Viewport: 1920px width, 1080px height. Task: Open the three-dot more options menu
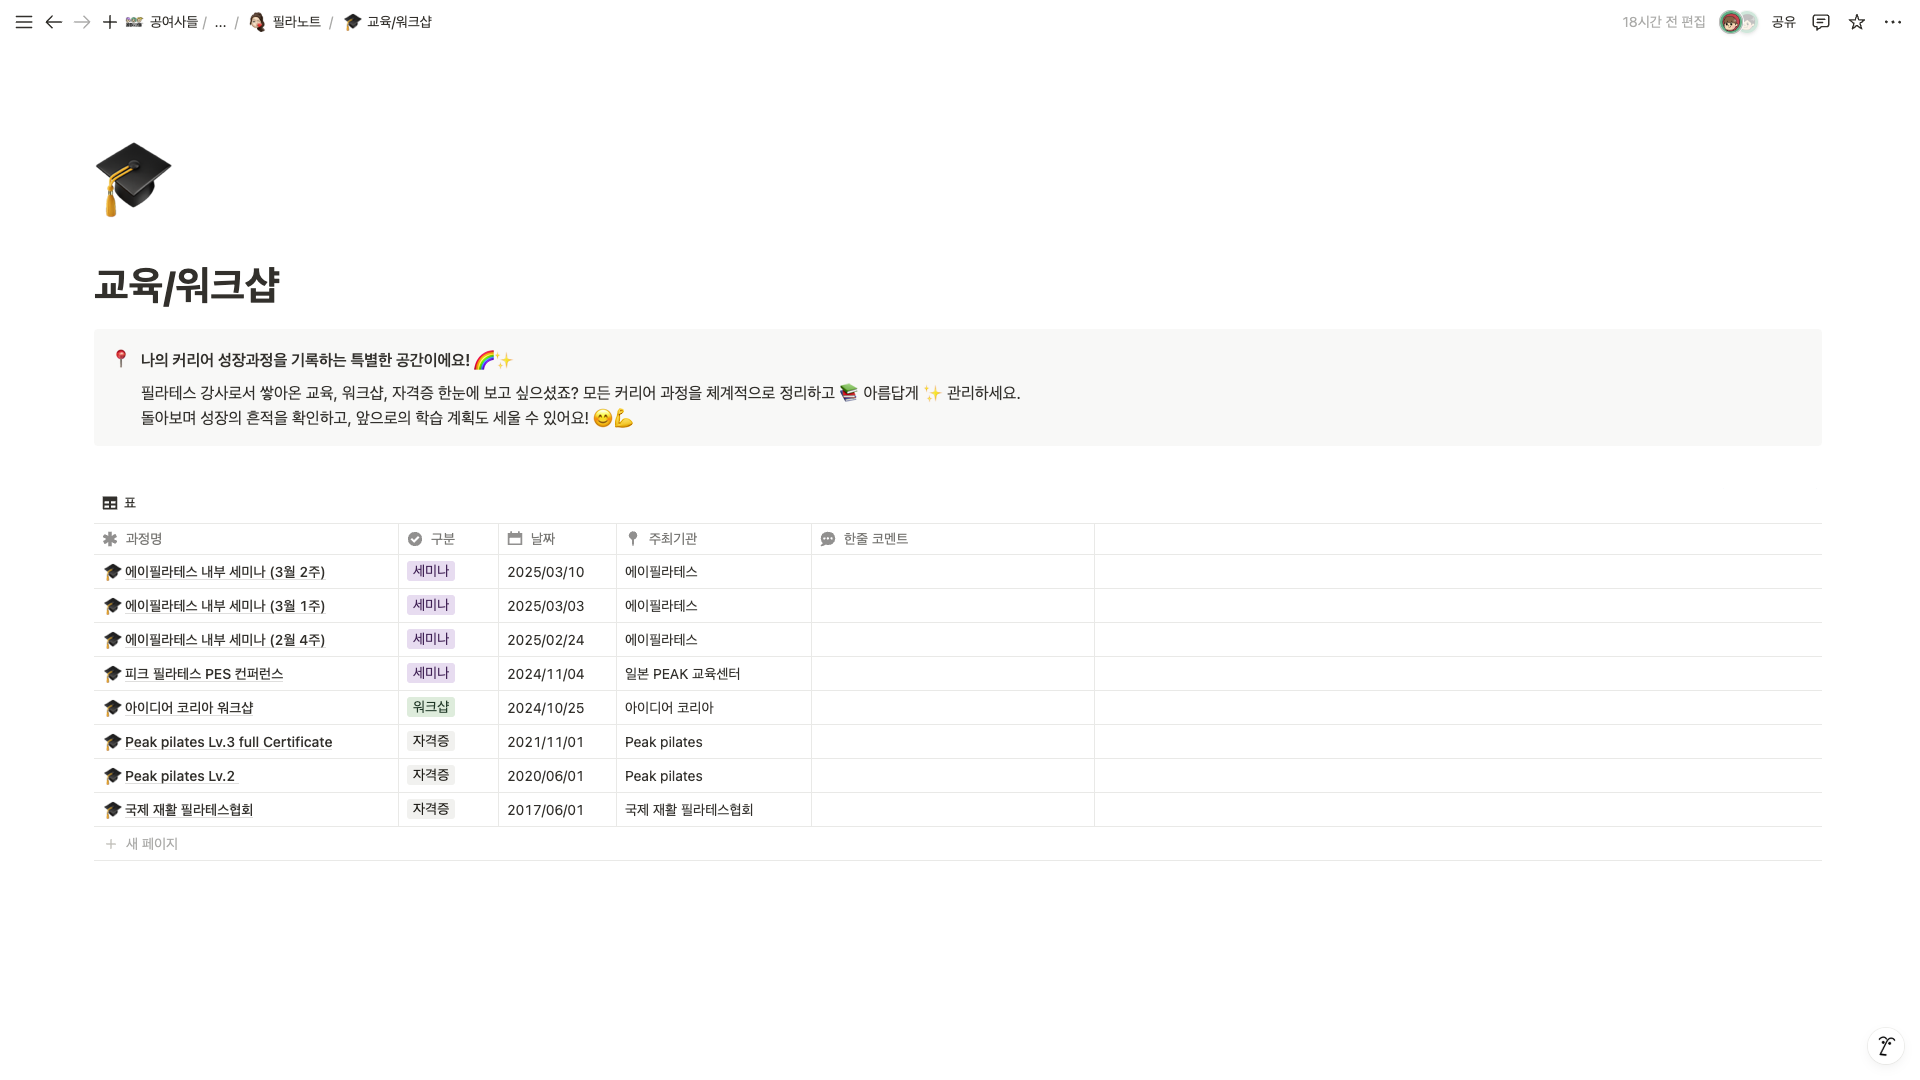(x=1893, y=22)
